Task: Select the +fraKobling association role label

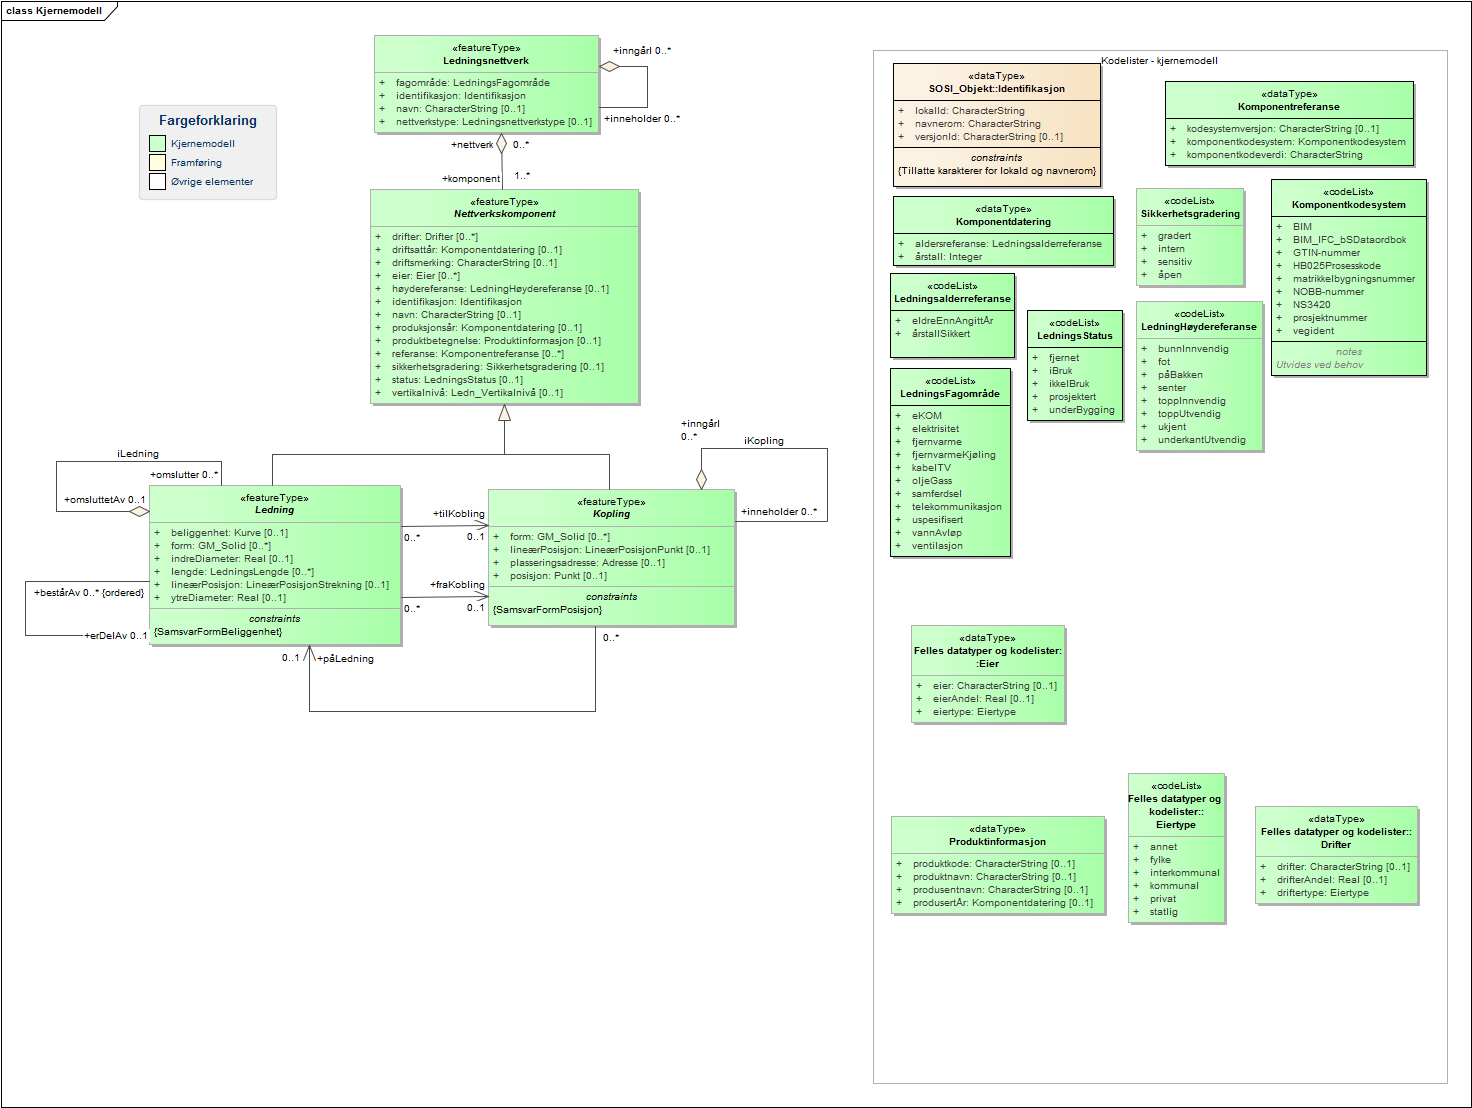Action: click(x=458, y=585)
